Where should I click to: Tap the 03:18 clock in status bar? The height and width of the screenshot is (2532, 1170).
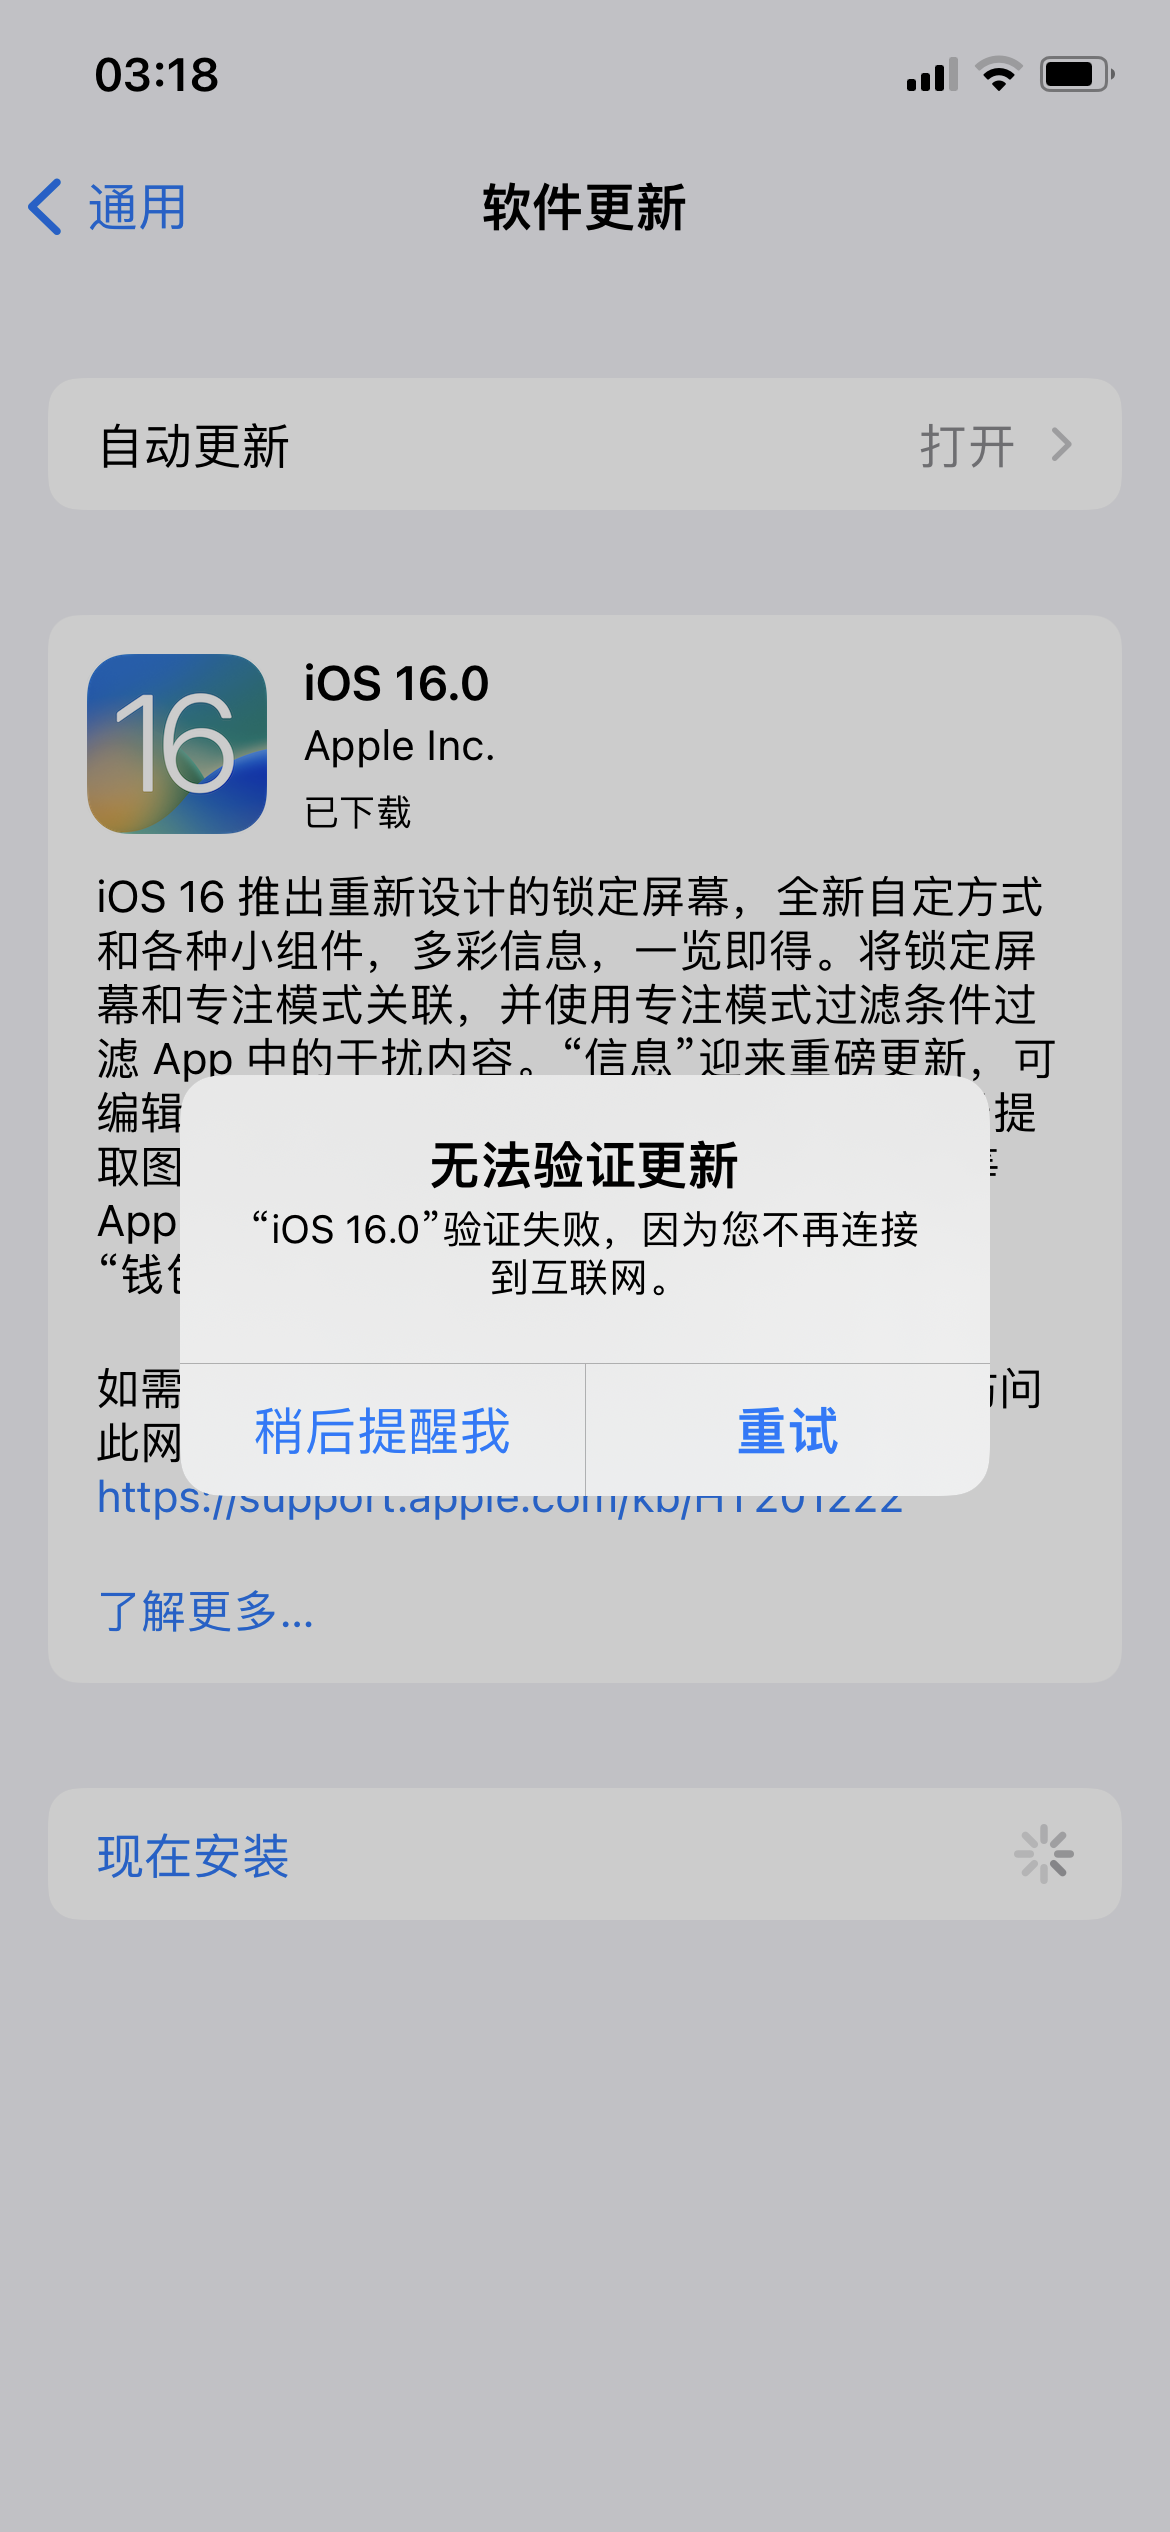pyautogui.click(x=157, y=75)
